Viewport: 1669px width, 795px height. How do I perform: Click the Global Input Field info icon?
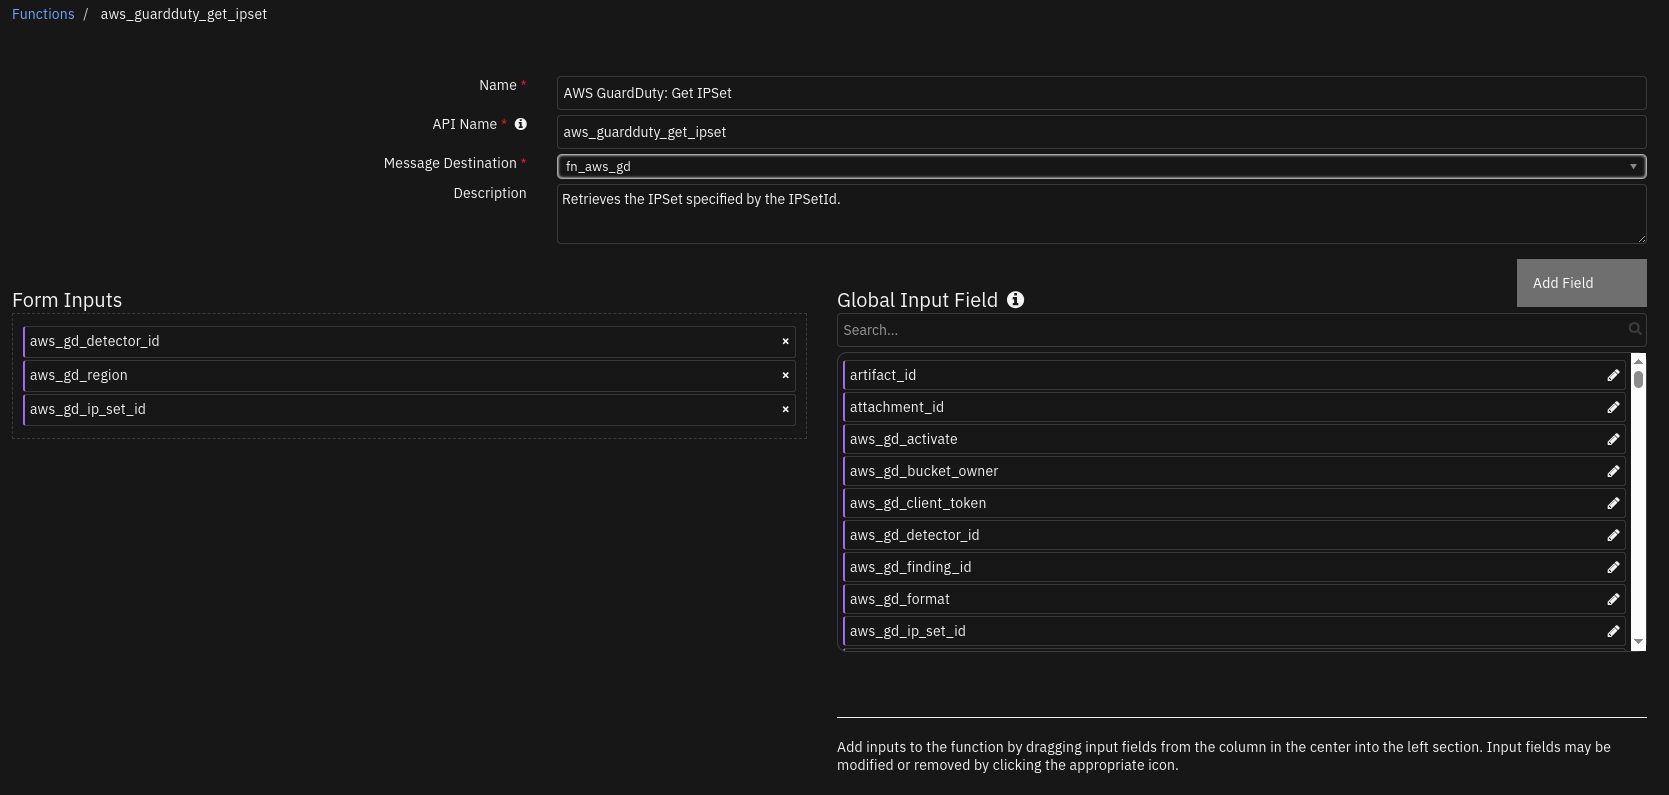(1015, 299)
